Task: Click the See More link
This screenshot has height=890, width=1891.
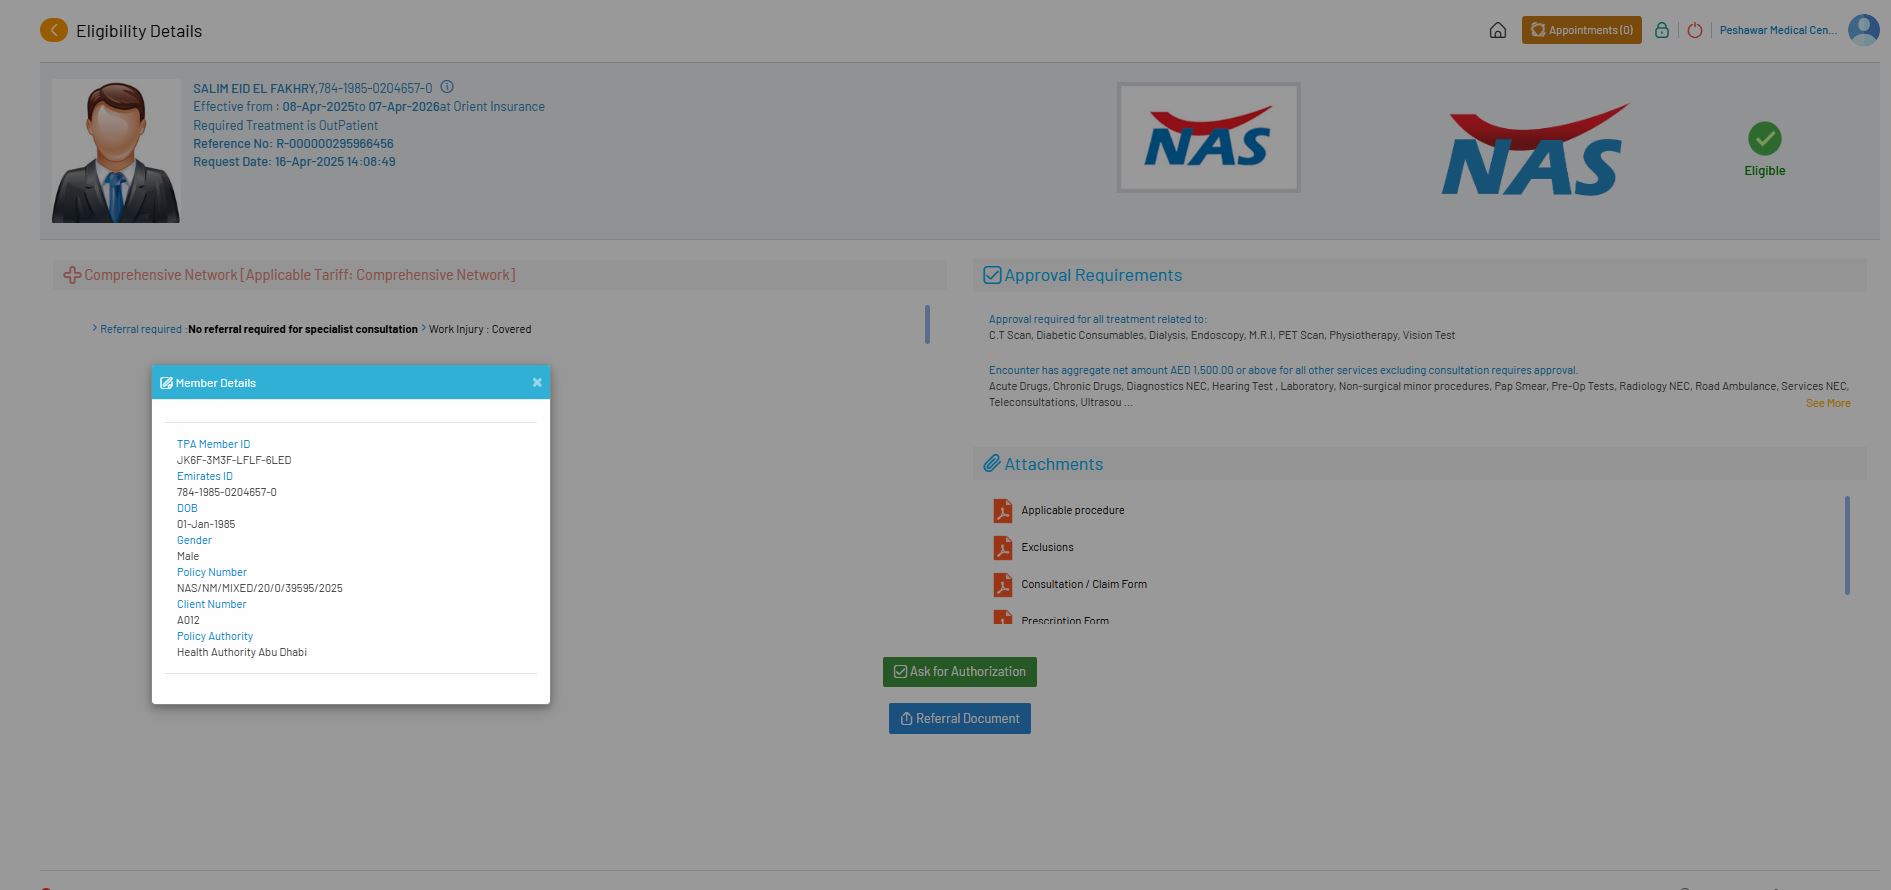Action: point(1828,403)
